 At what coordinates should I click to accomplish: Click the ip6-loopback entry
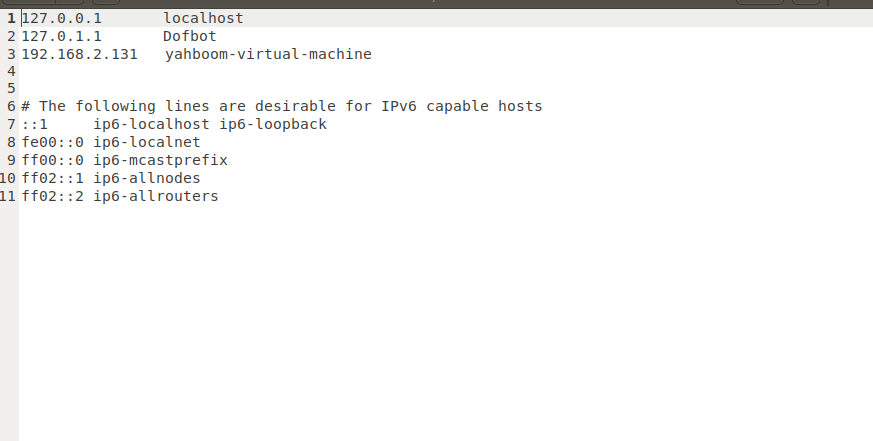pos(273,124)
